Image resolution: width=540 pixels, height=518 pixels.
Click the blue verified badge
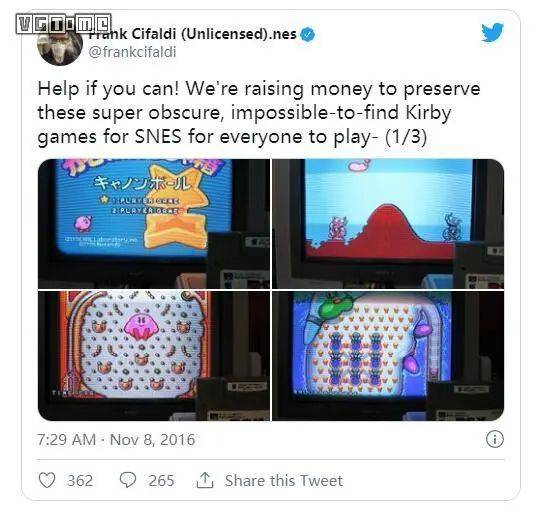[x=308, y=34]
